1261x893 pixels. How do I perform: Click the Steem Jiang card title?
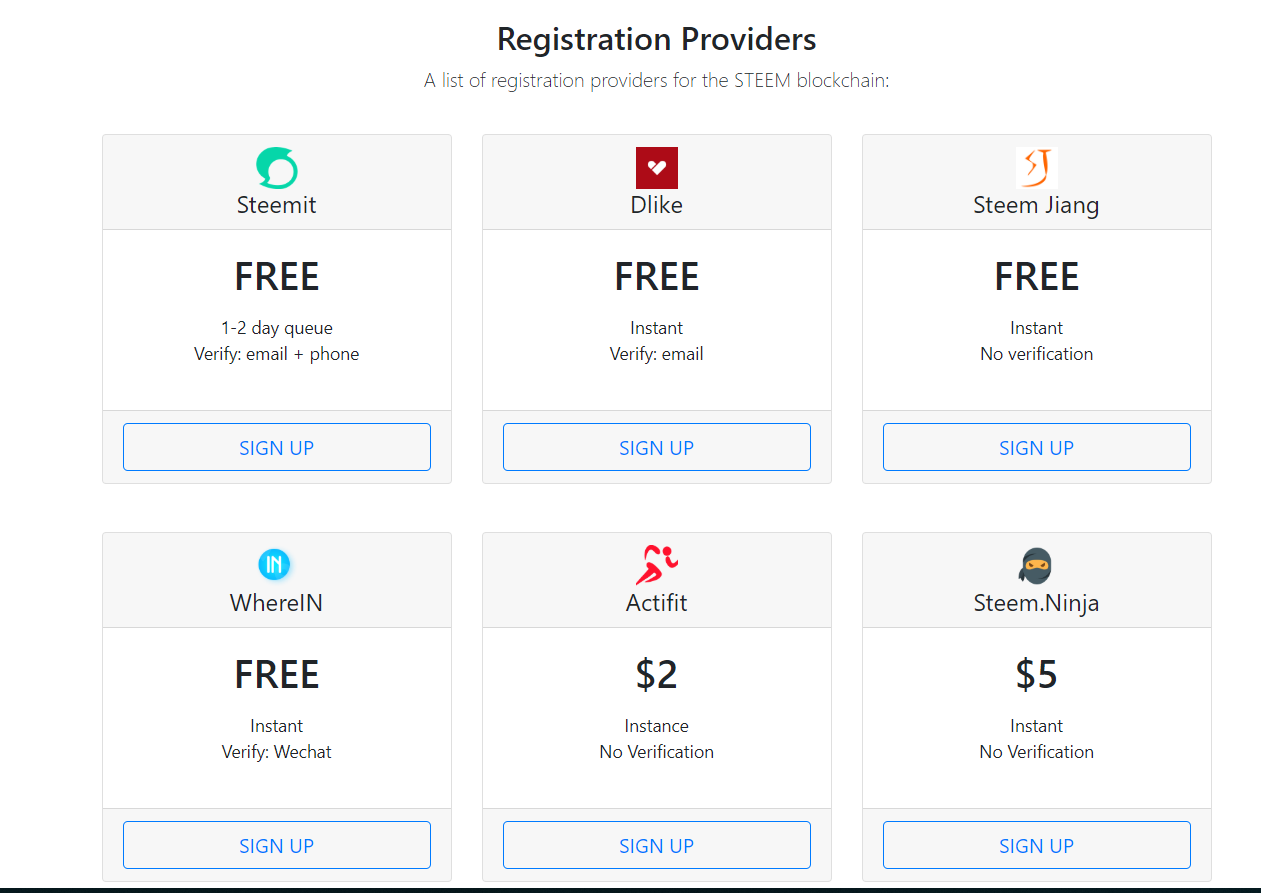1036,205
